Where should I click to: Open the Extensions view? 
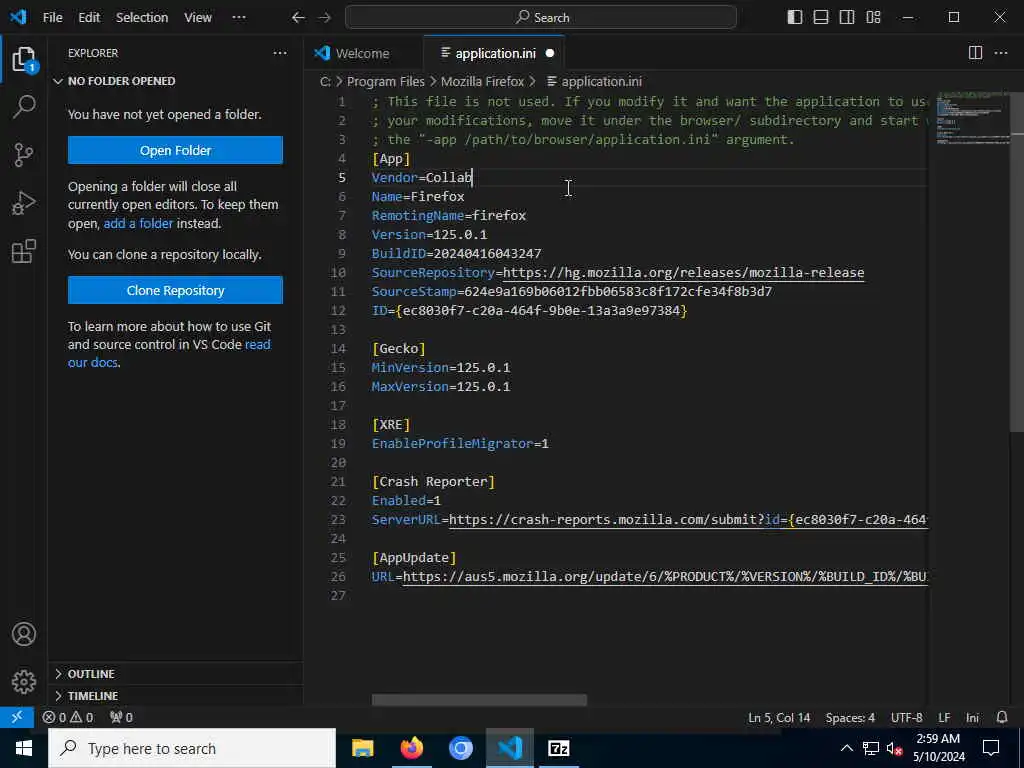[x=24, y=251]
